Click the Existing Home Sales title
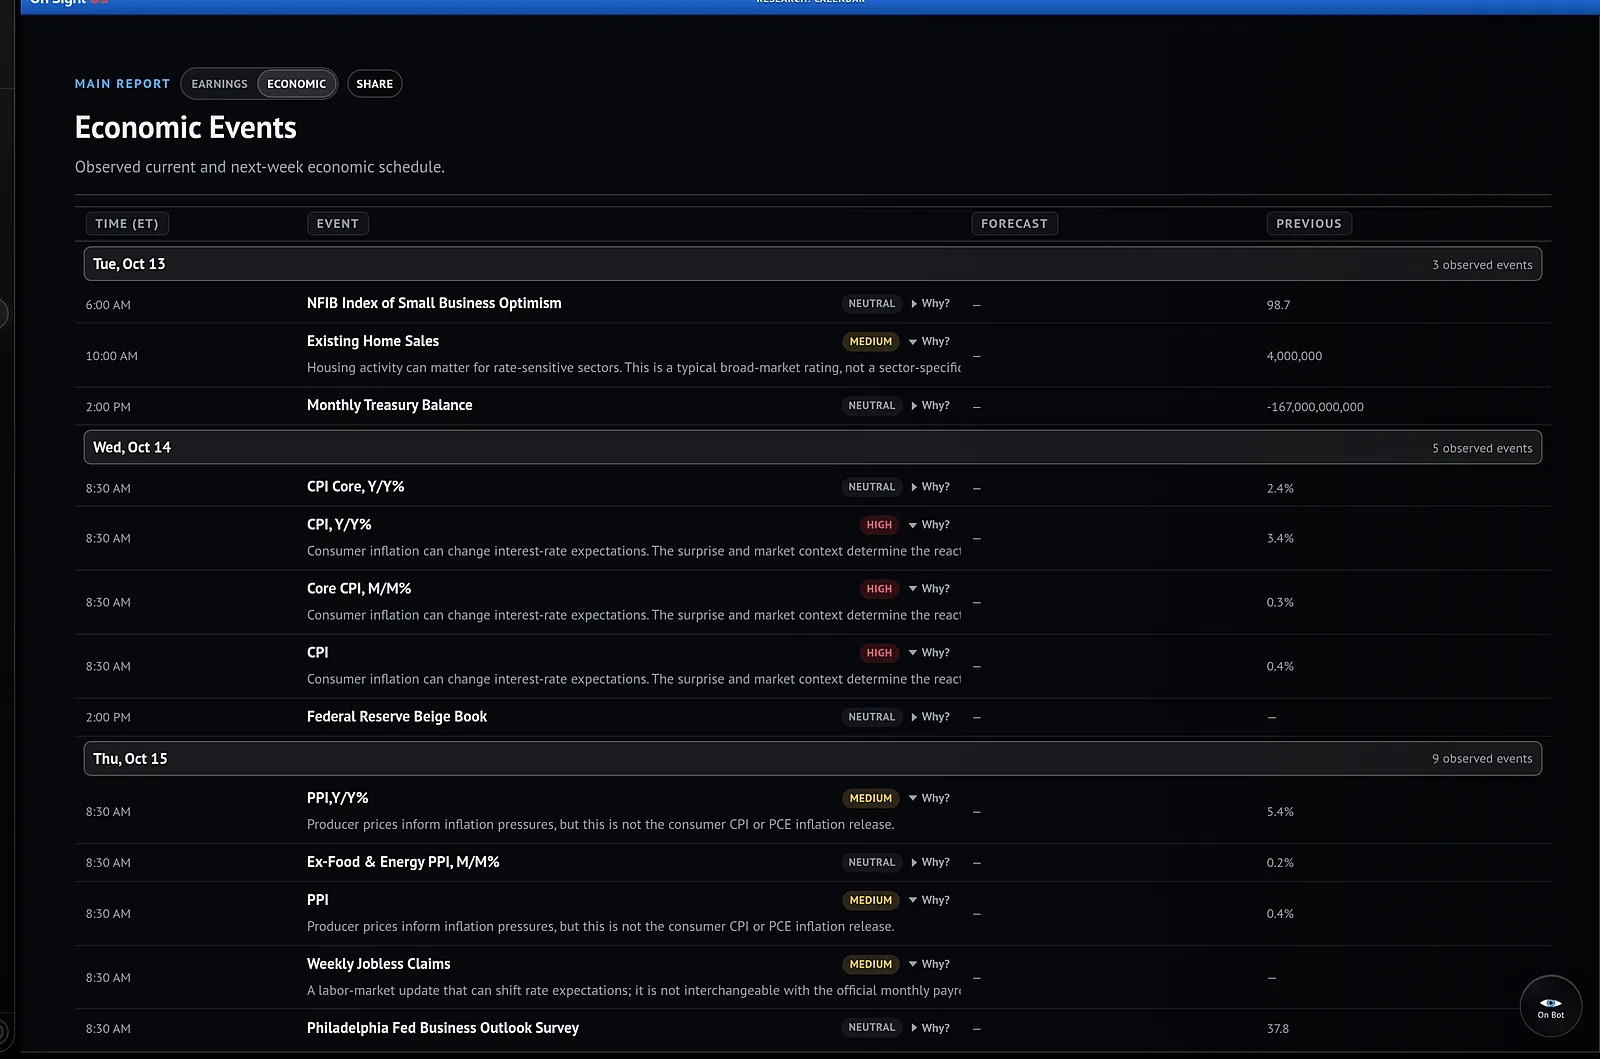 click(x=373, y=341)
